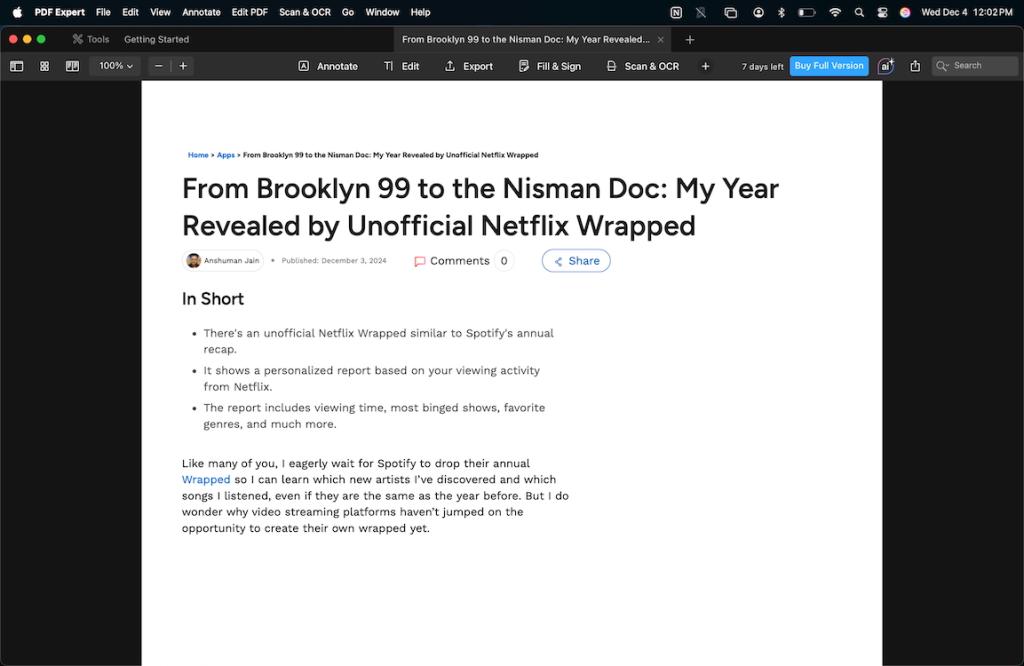Toggle the sidebar panel icon
Viewport: 1024px width, 666px height.
17,66
